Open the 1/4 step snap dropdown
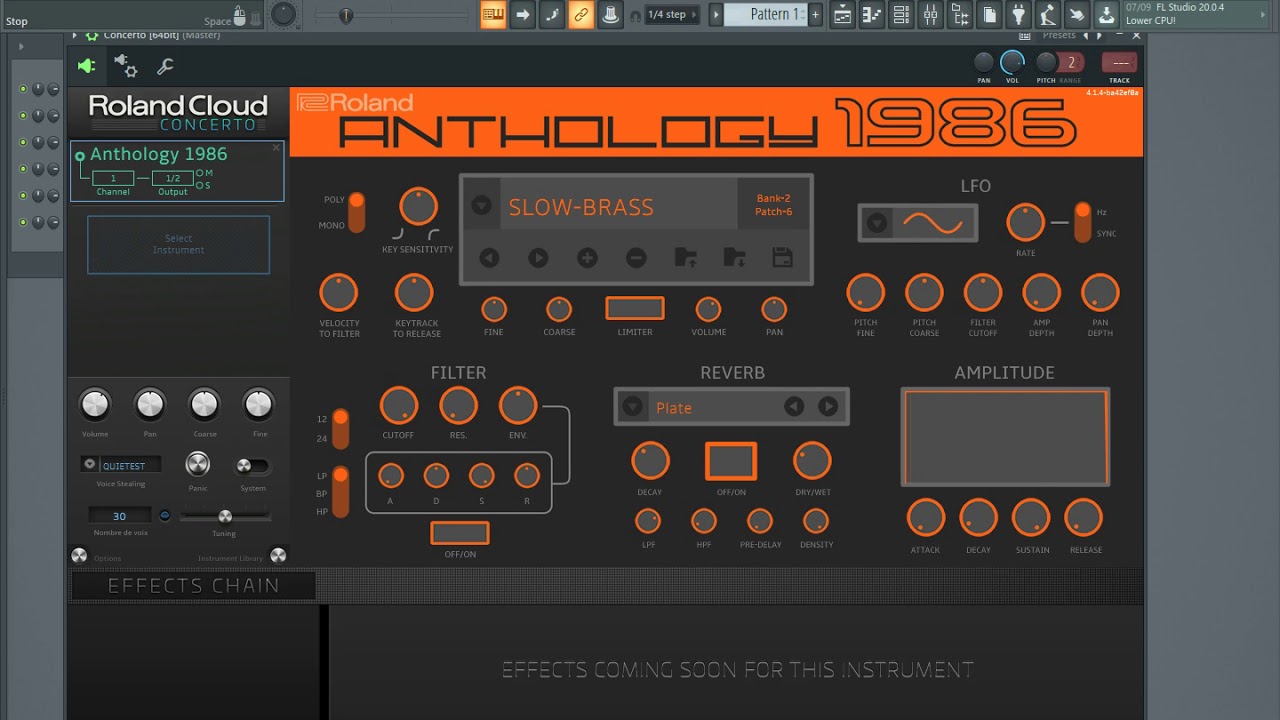1280x720 pixels. [x=673, y=14]
